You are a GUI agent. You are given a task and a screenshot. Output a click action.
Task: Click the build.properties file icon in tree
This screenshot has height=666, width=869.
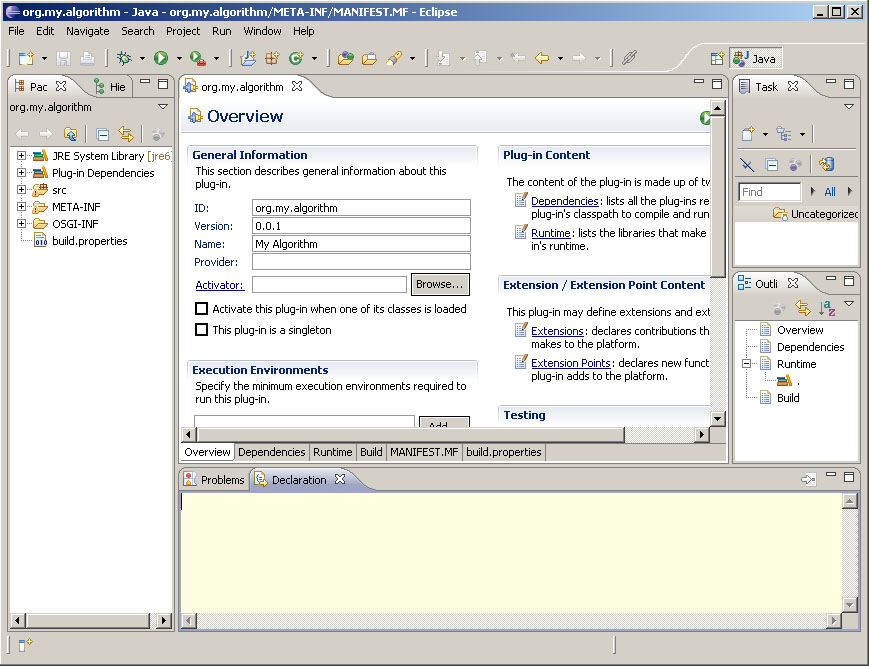pyautogui.click(x=40, y=240)
